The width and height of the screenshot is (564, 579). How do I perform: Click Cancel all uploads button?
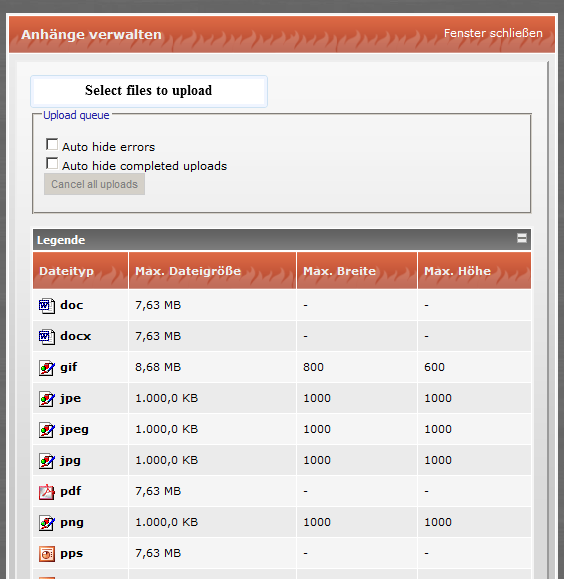pyautogui.click(x=95, y=184)
